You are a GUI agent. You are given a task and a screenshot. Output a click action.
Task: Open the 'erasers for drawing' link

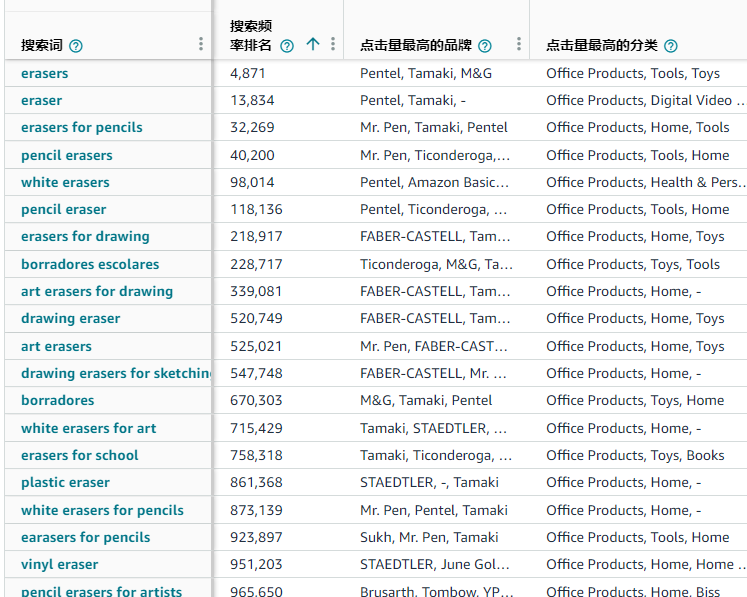[x=85, y=236]
